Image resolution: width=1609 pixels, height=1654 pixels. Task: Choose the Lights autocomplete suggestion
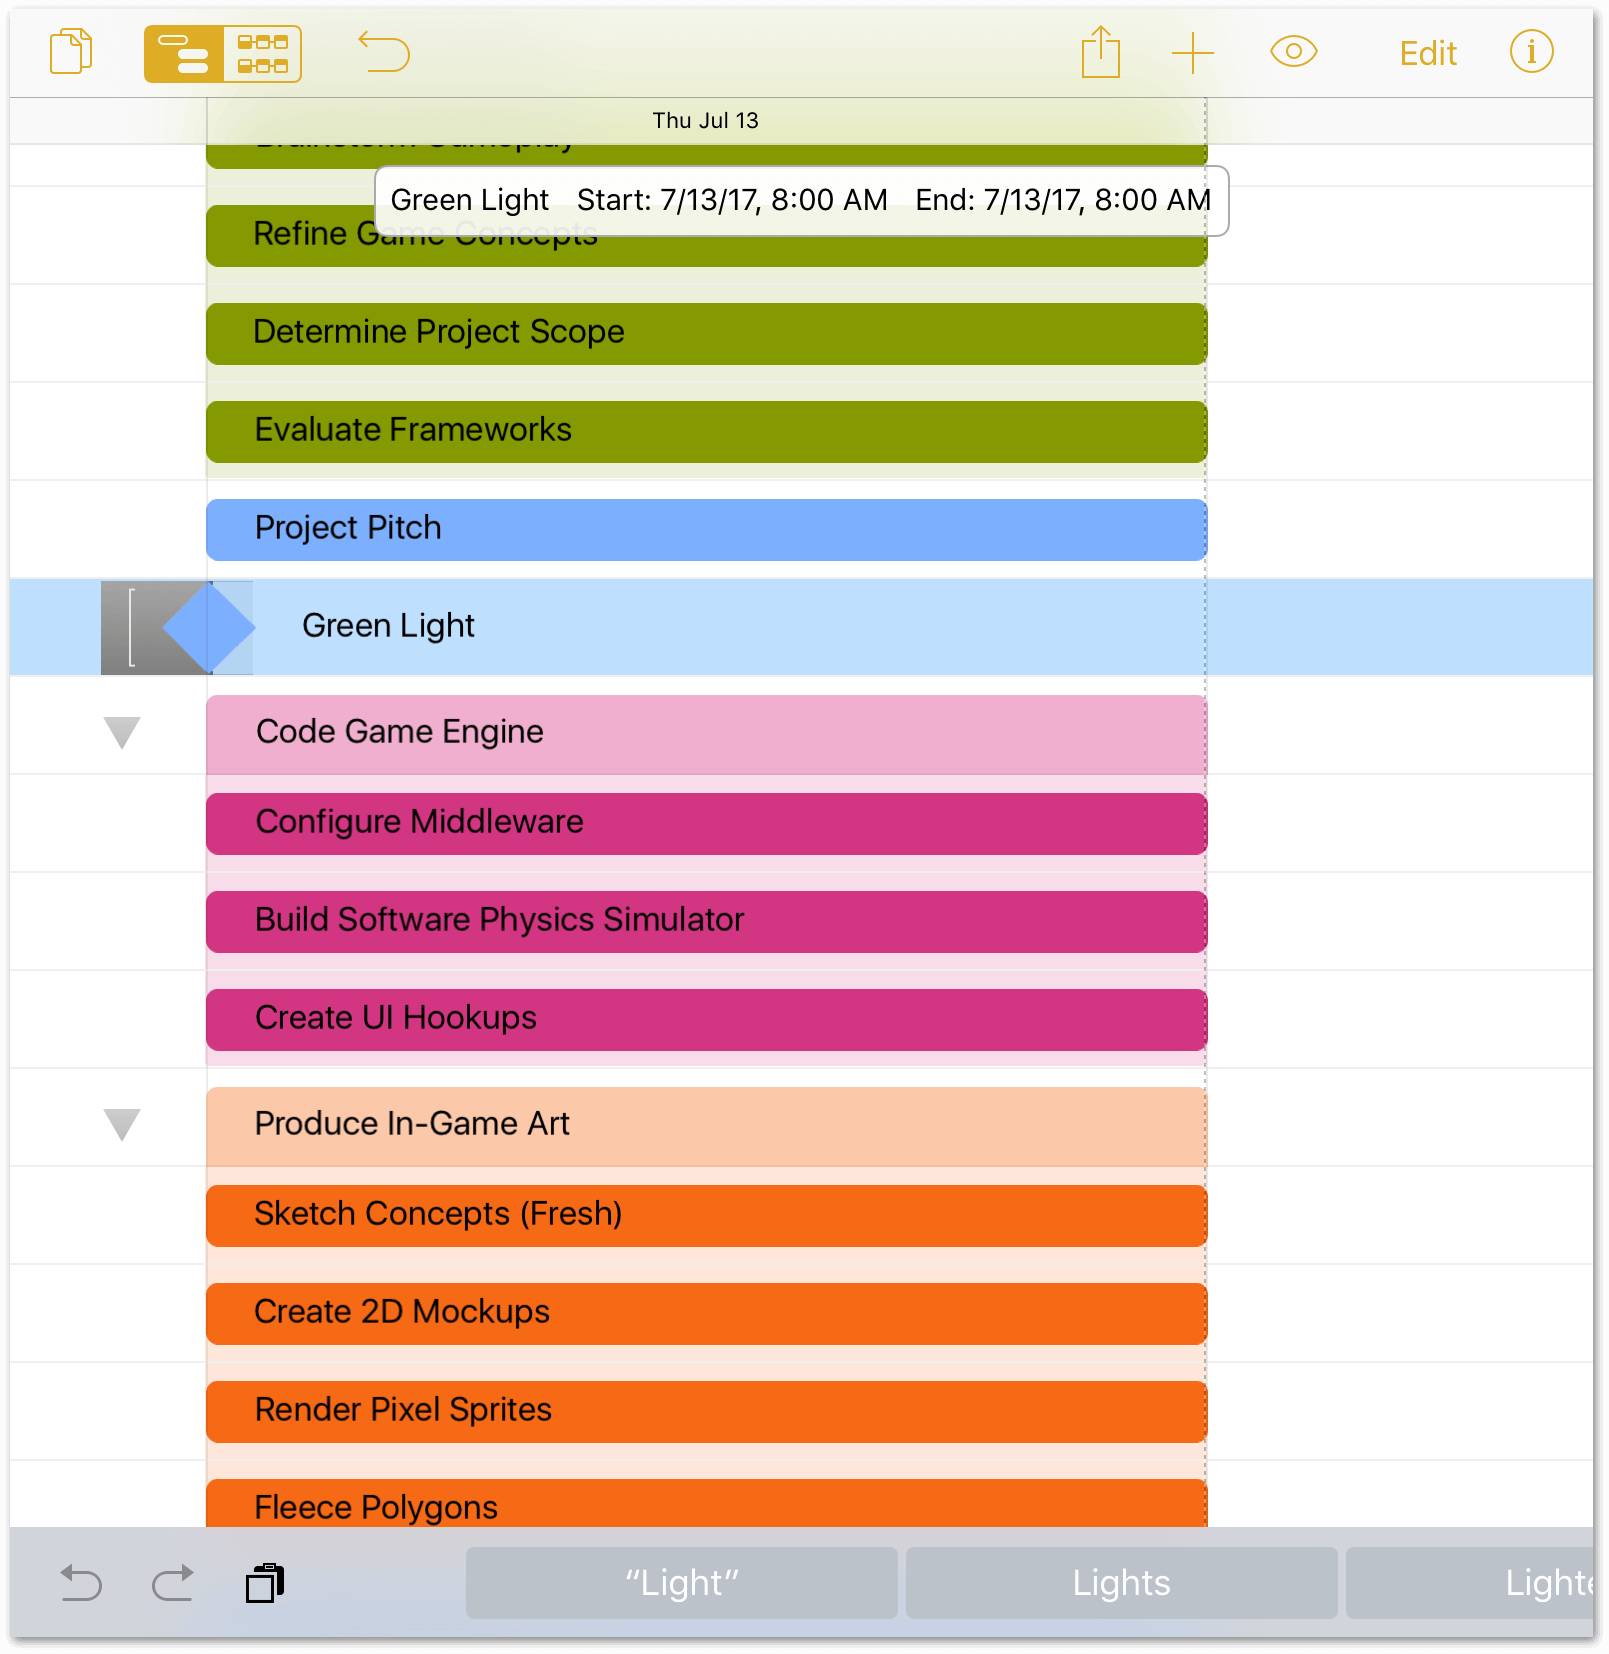(x=1121, y=1583)
